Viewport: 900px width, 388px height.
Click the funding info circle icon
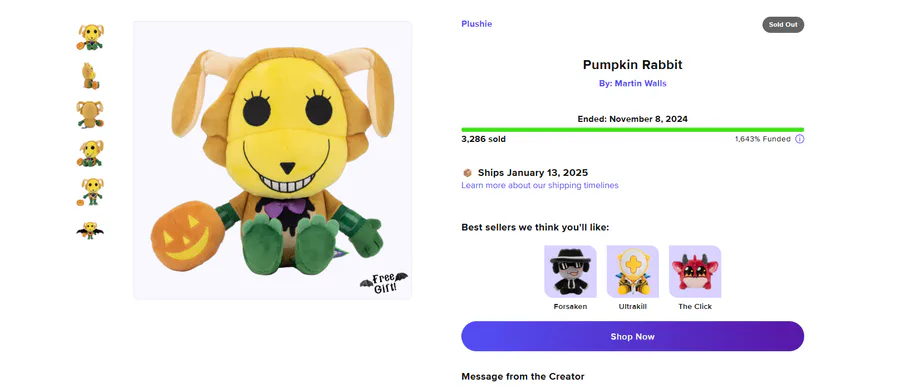tap(800, 139)
